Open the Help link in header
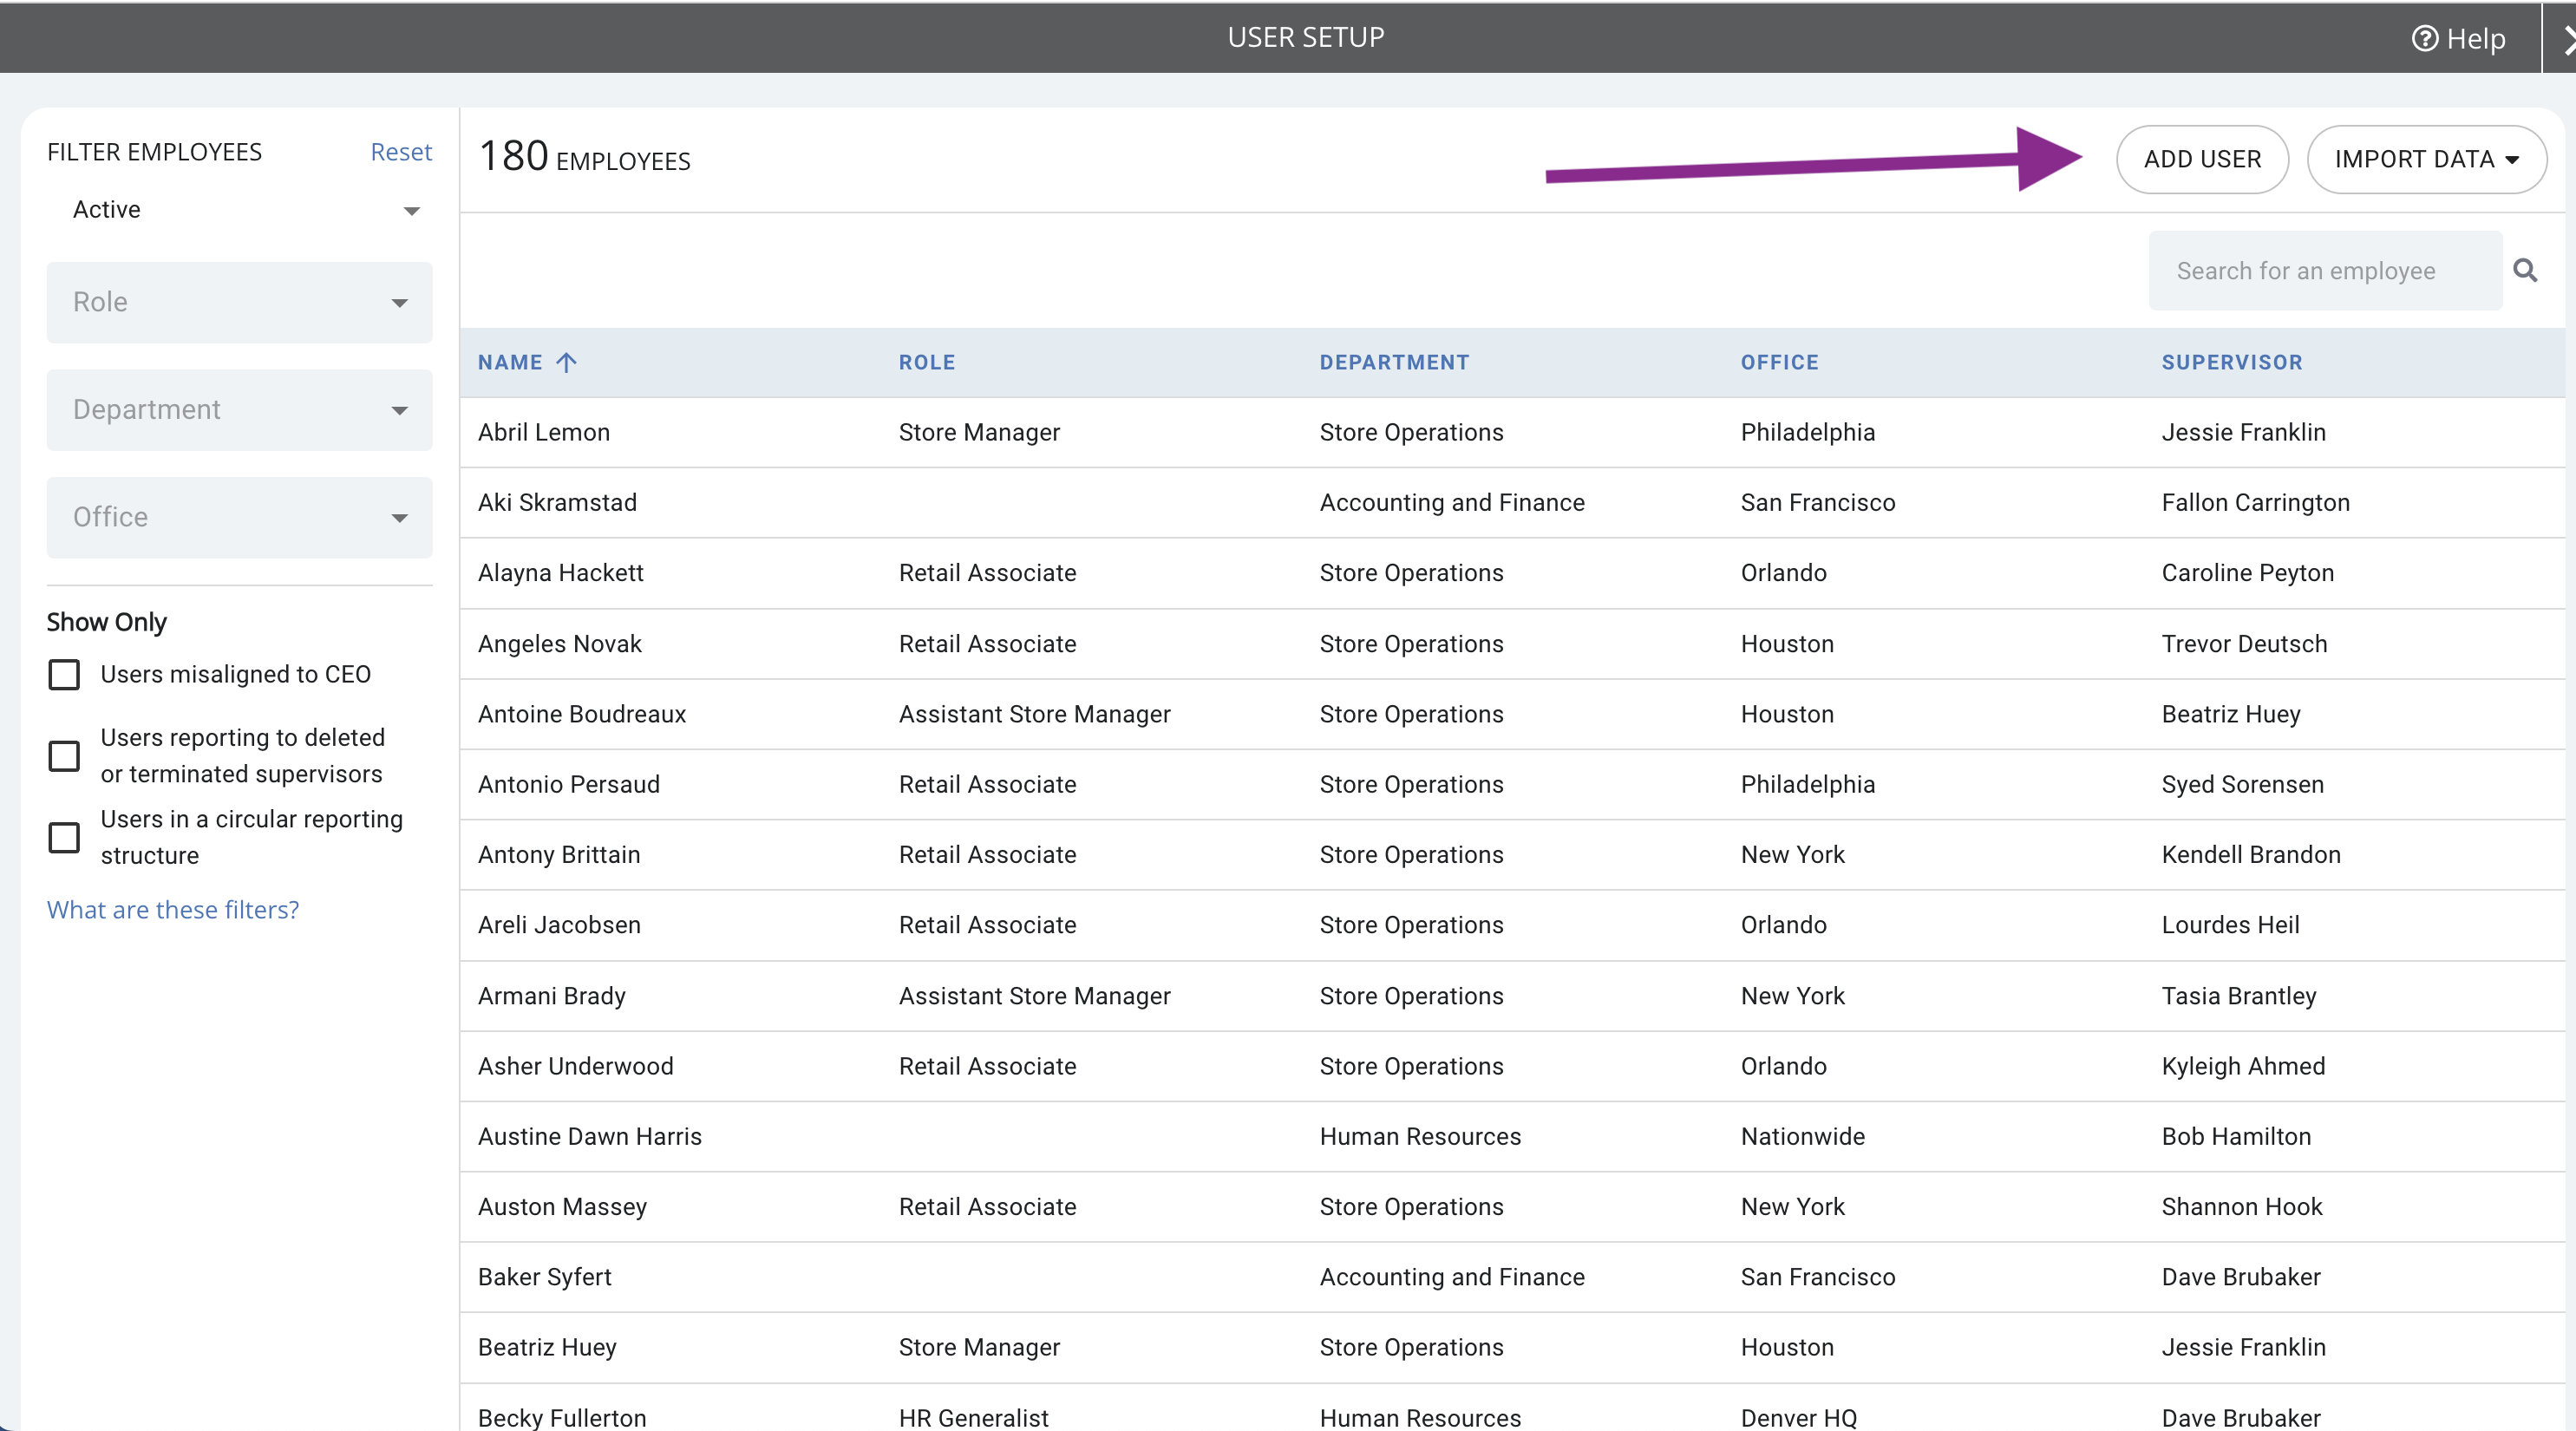This screenshot has width=2576, height=1431. pos(2458,38)
